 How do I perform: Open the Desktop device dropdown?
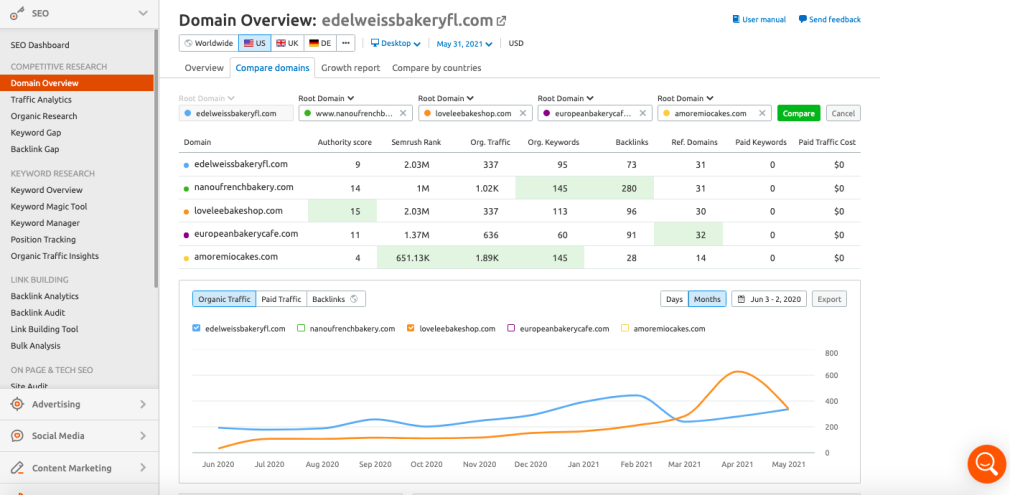coord(395,44)
